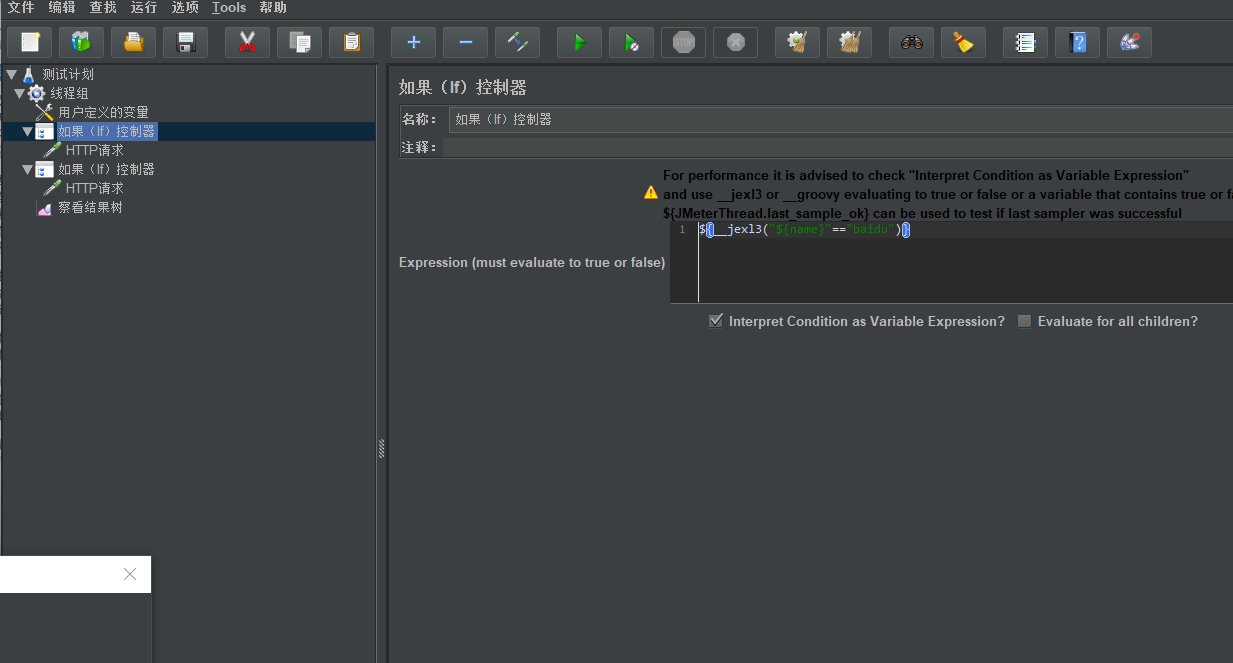Click into the 名称 name field
Viewport: 1233px width, 663px height.
[840, 119]
